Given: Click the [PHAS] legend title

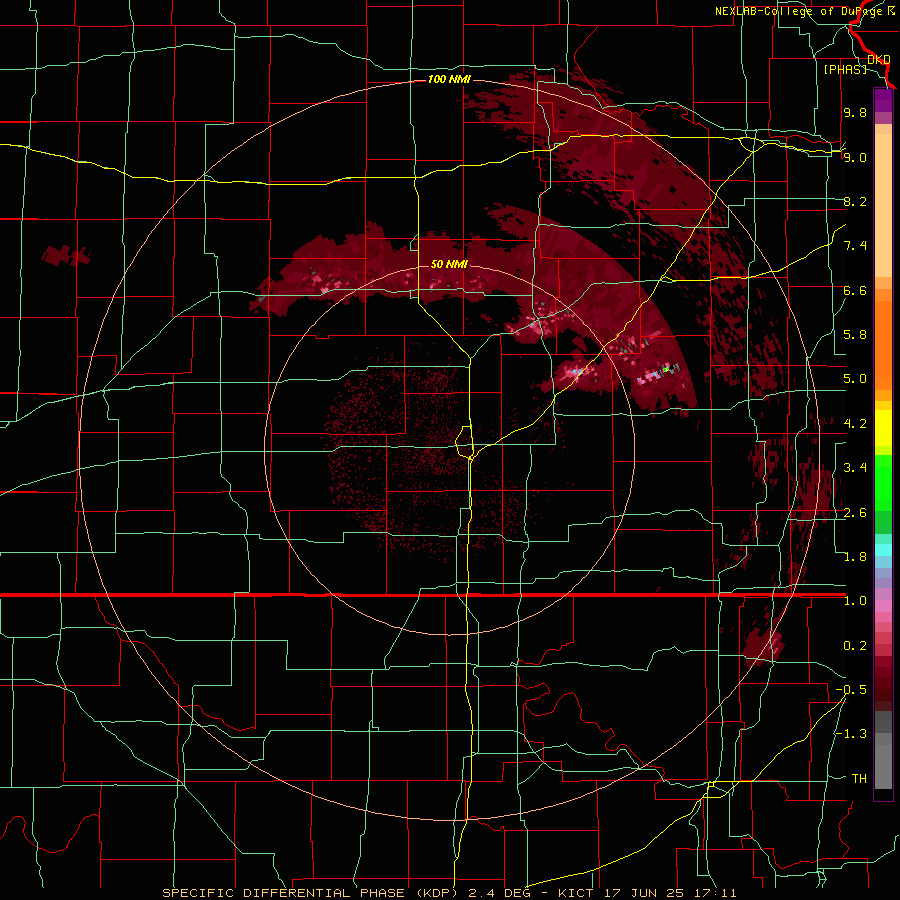Looking at the screenshot, I should click(x=845, y=69).
